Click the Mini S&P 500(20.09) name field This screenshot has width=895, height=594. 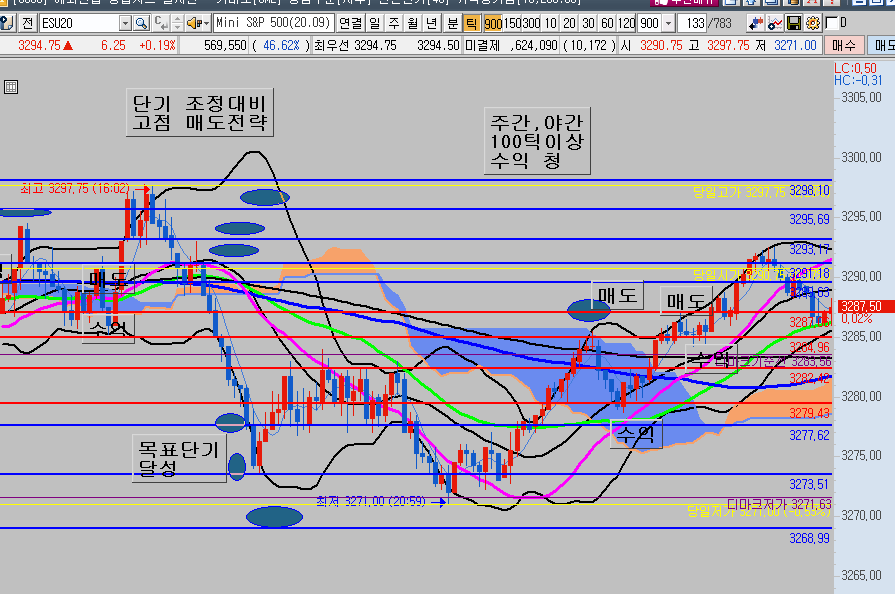click(273, 23)
